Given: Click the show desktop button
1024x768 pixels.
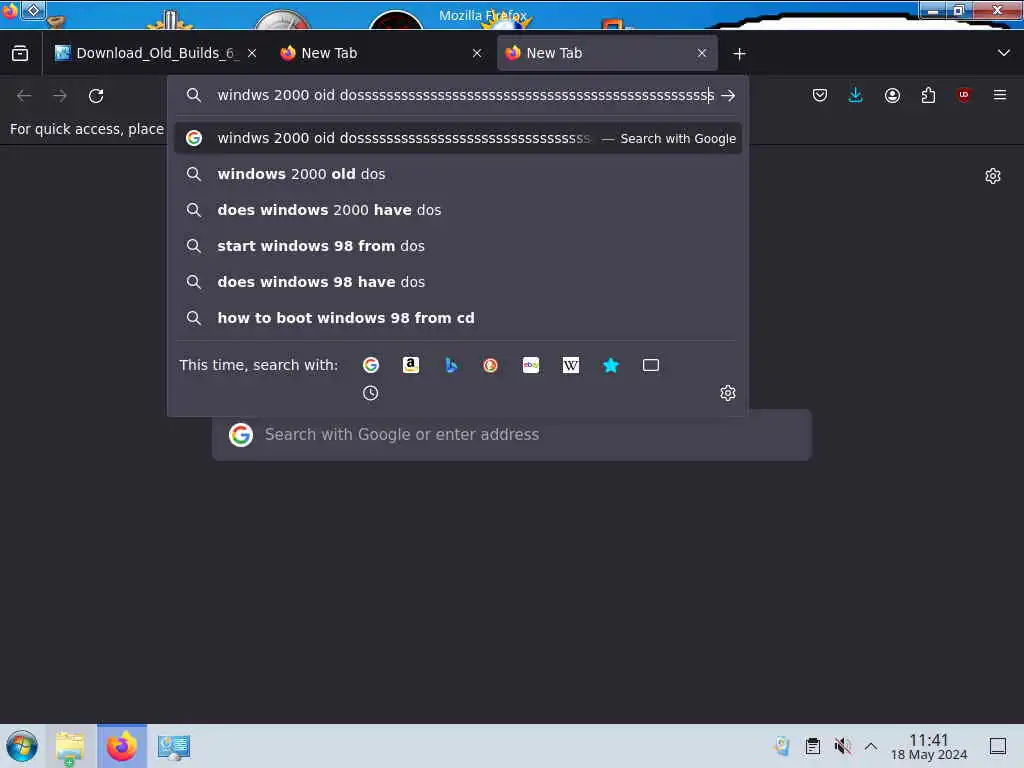Looking at the screenshot, I should pos(997,746).
